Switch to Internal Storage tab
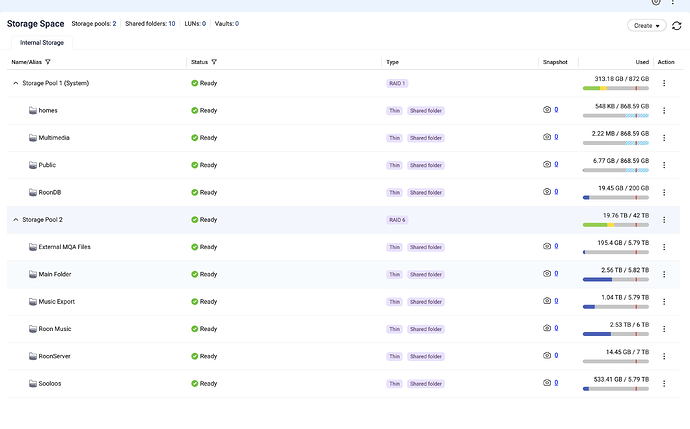The width and height of the screenshot is (690, 429). coord(42,43)
